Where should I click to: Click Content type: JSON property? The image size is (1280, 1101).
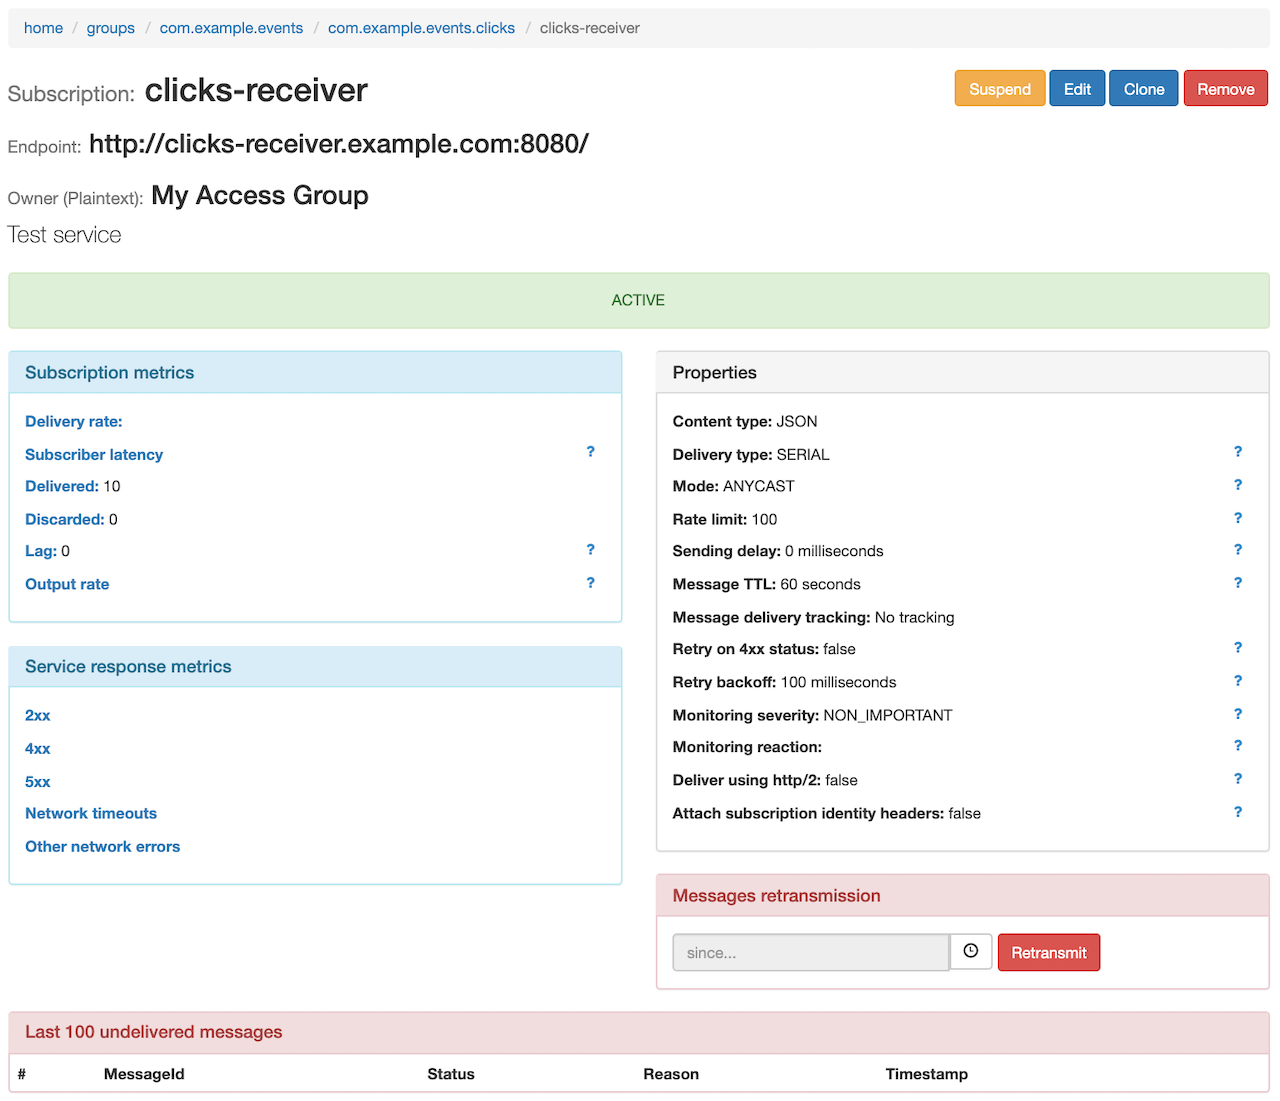point(745,421)
